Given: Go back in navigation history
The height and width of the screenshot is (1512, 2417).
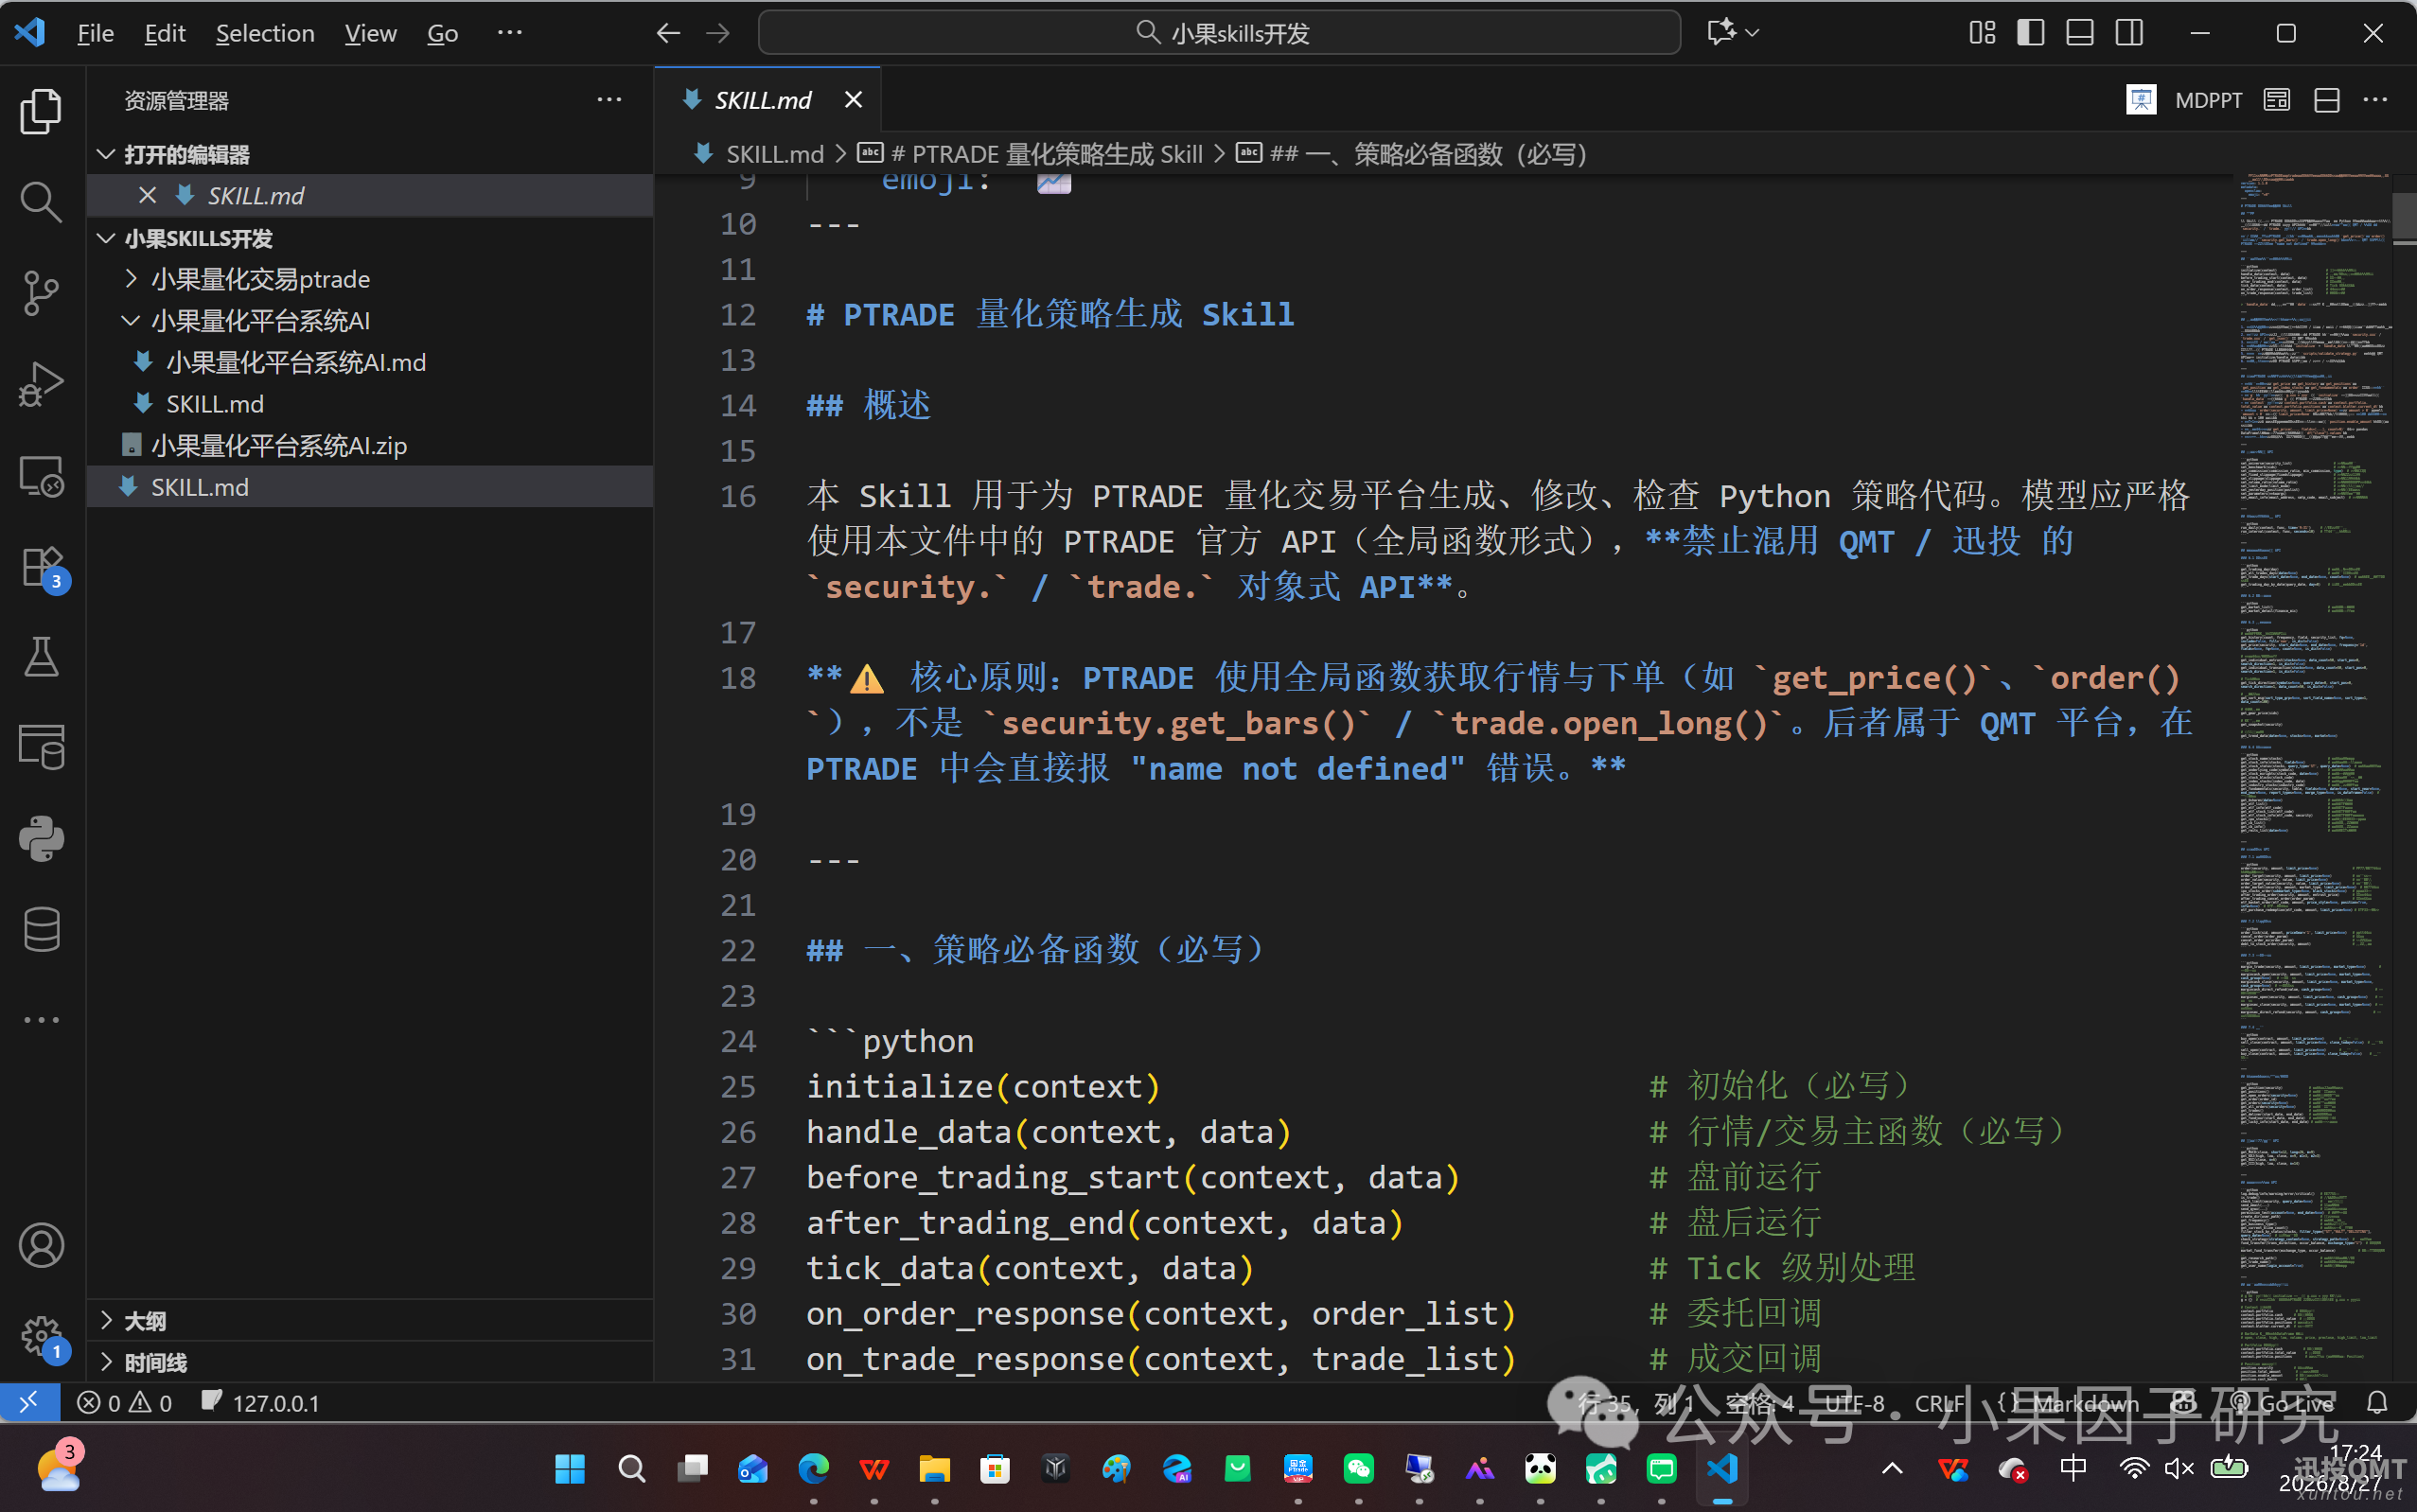Looking at the screenshot, I should point(668,33).
